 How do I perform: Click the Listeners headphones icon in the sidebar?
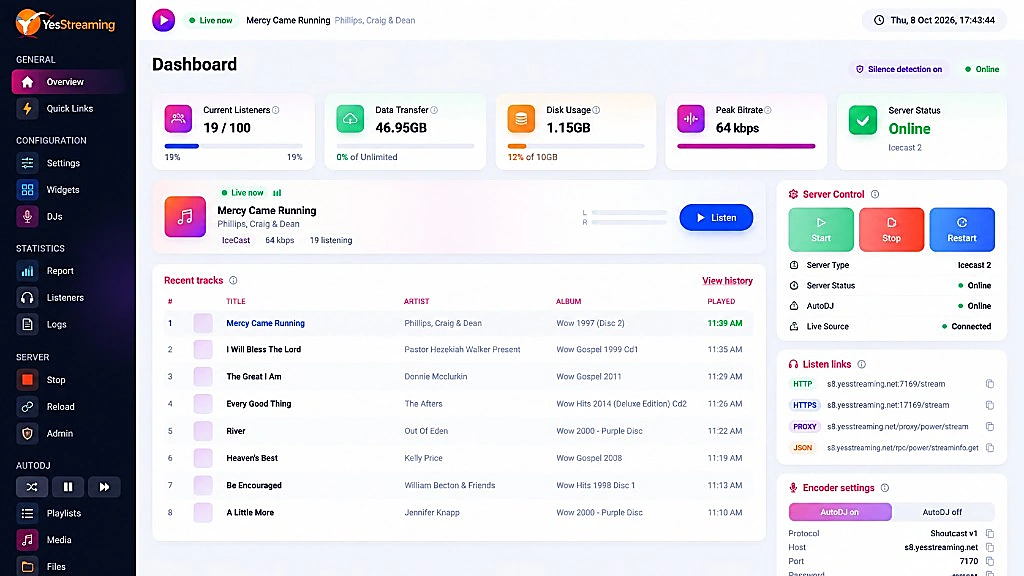tap(27, 297)
